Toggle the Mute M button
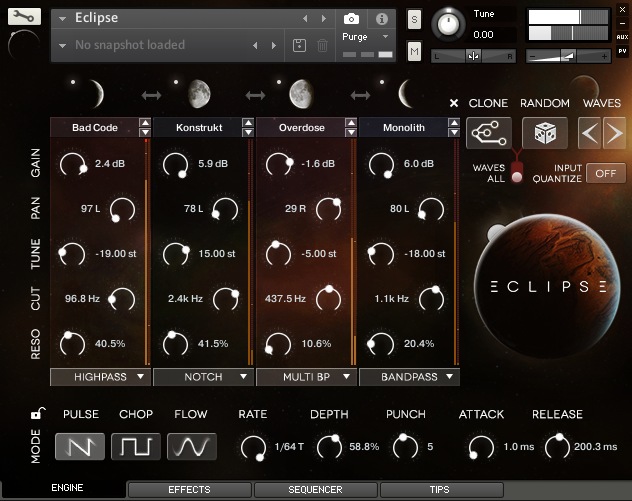This screenshot has width=632, height=501. click(415, 51)
